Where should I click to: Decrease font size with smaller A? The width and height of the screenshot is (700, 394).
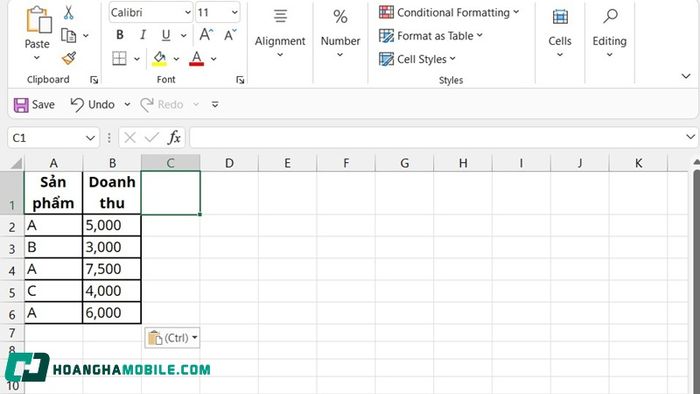(x=230, y=34)
